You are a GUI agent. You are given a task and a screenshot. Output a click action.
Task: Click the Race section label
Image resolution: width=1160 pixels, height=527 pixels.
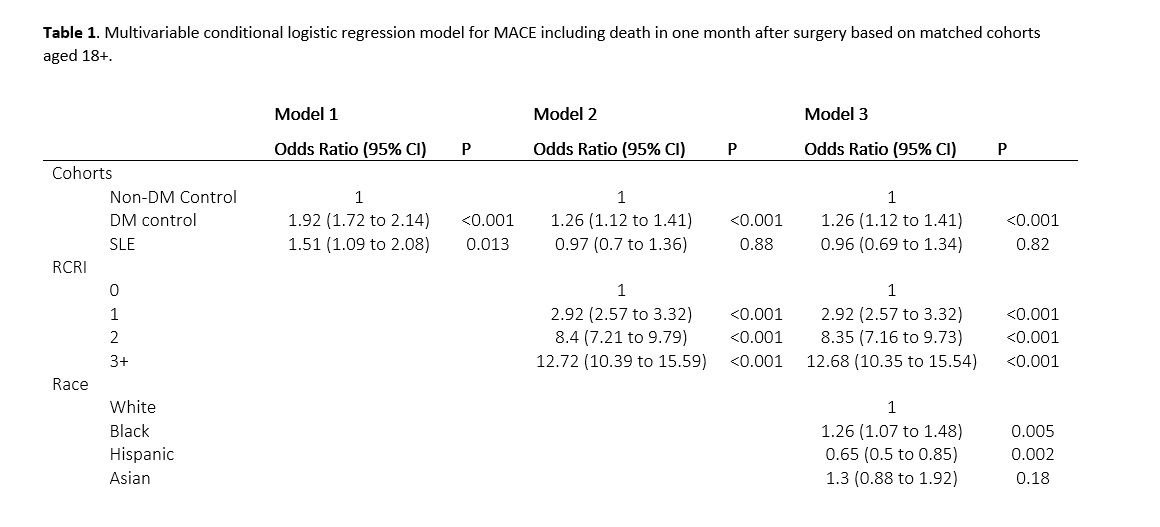[70, 384]
